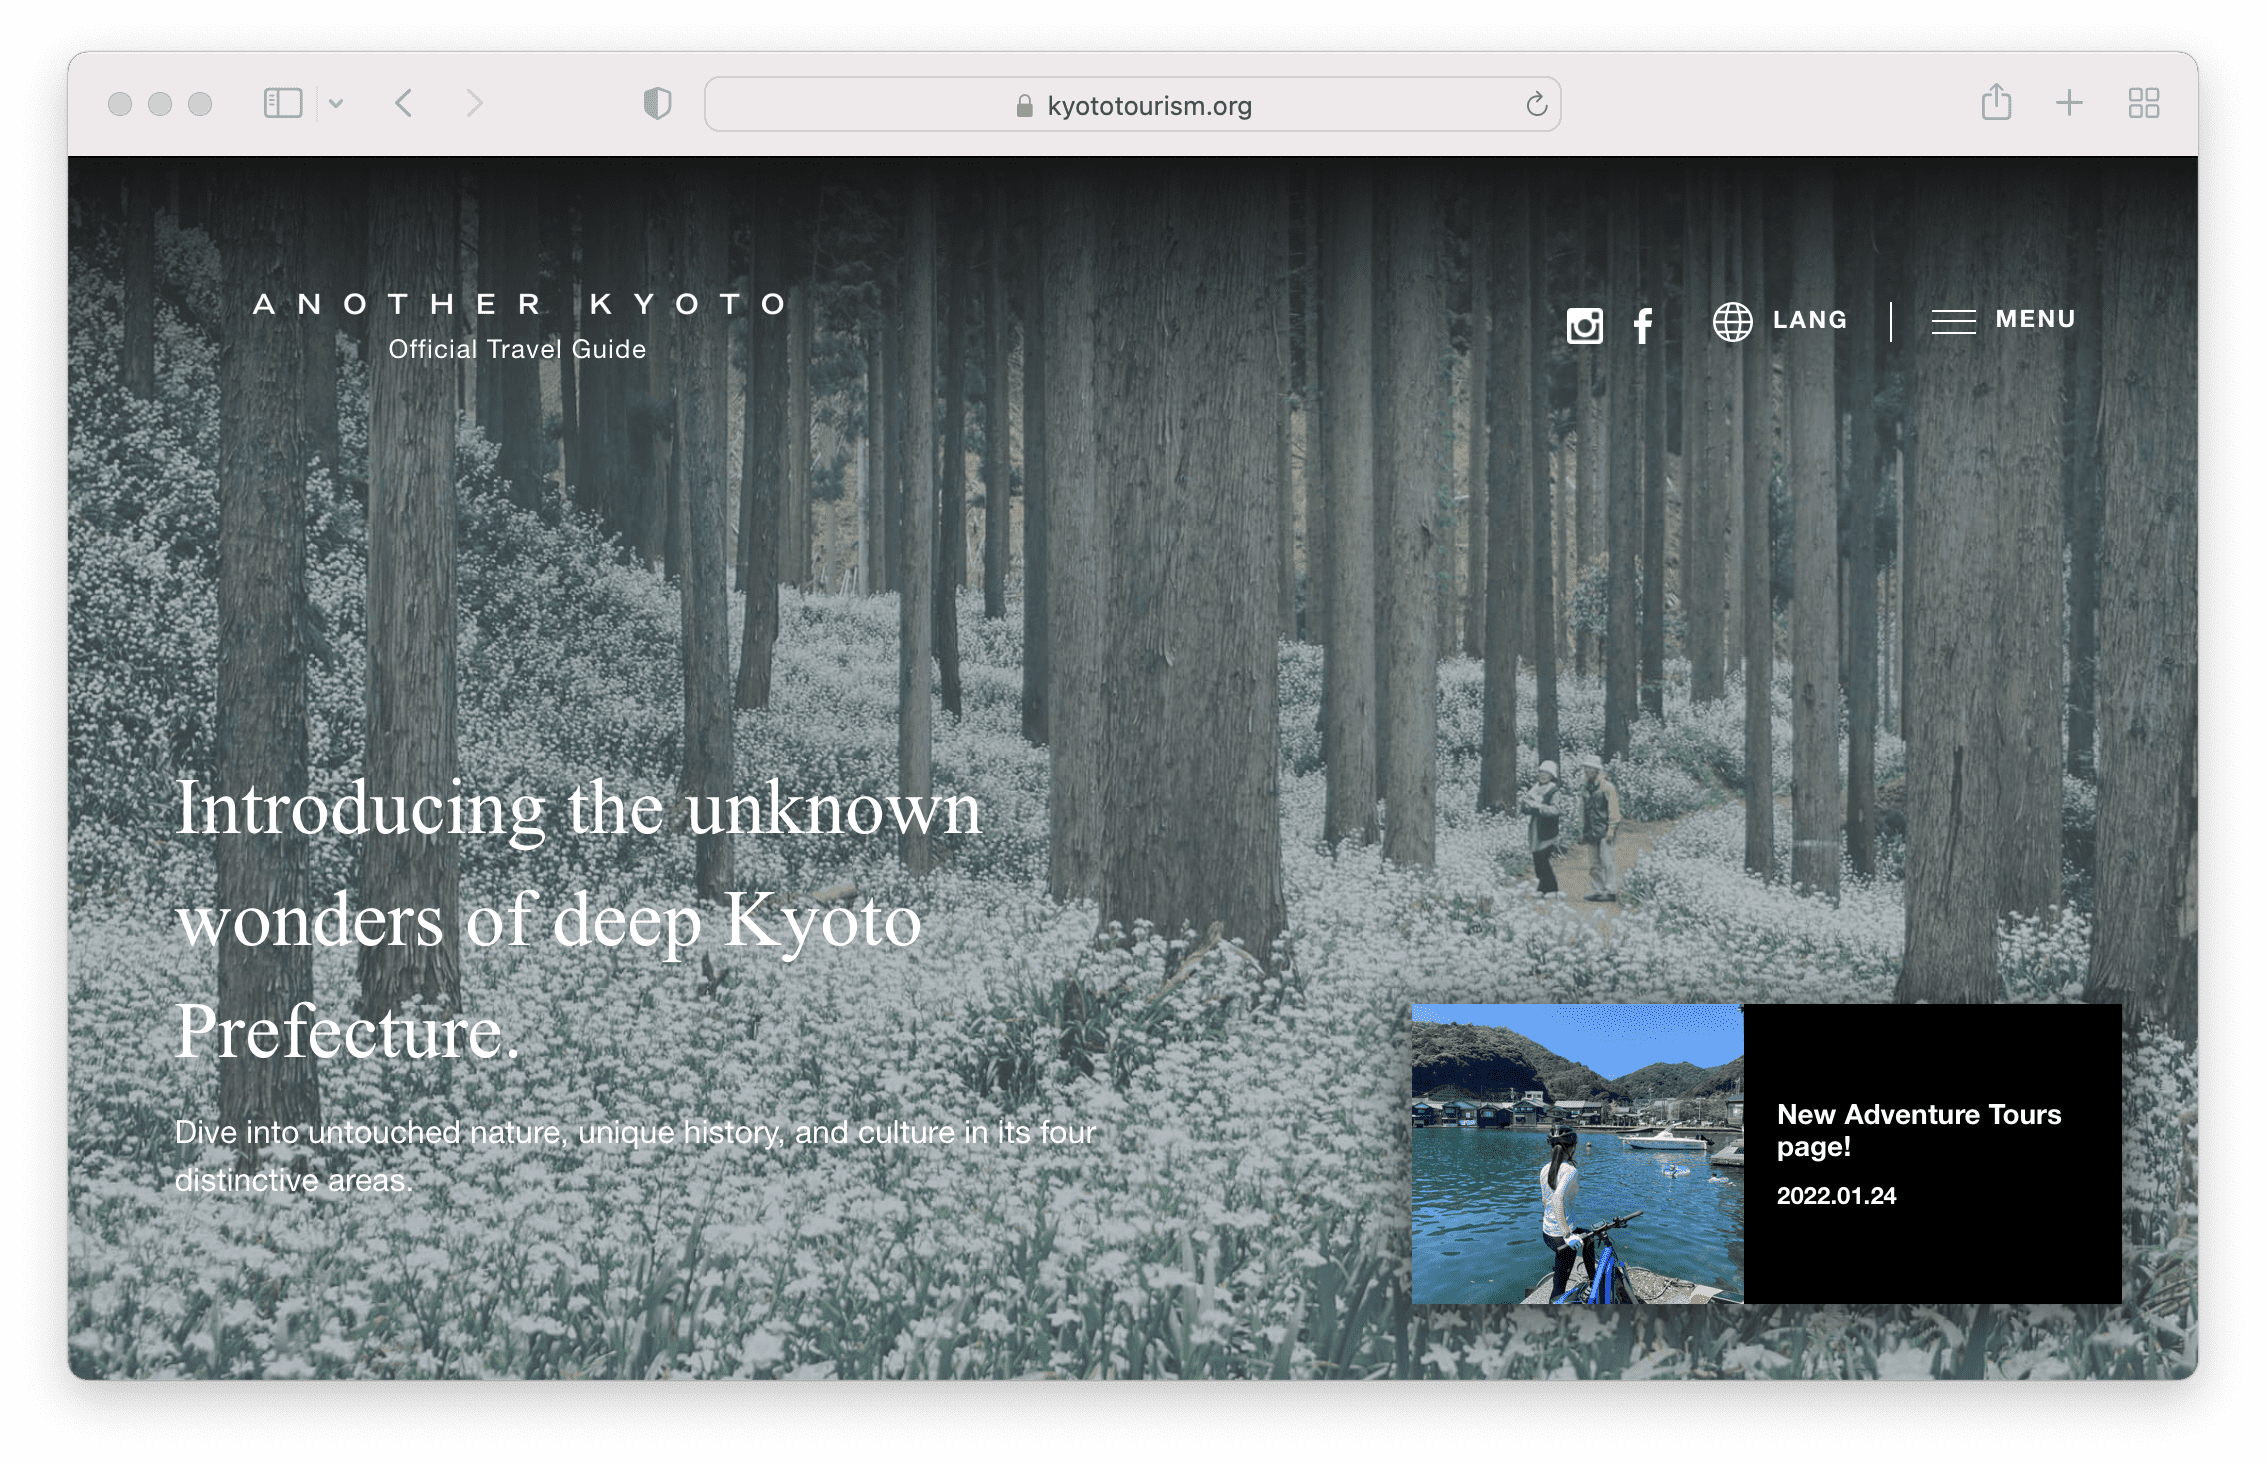Click the hero headline about deep Kyoto
Viewport: 2266px width, 1464px height.
click(x=578, y=919)
